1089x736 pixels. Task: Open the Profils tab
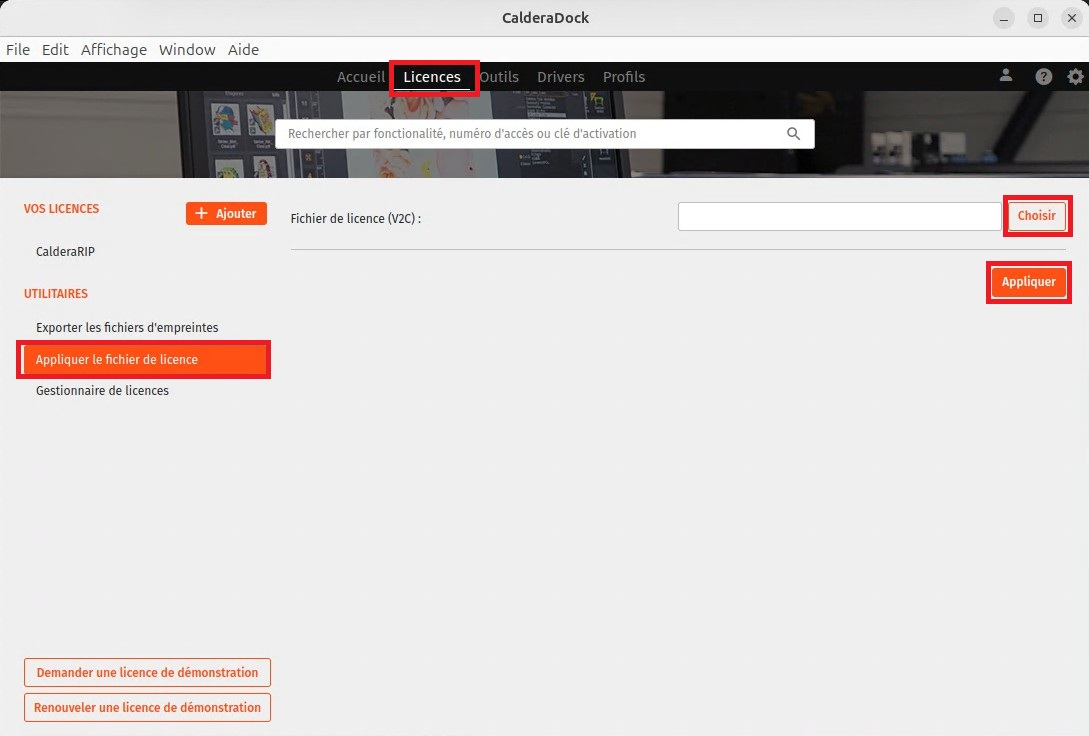click(x=624, y=77)
